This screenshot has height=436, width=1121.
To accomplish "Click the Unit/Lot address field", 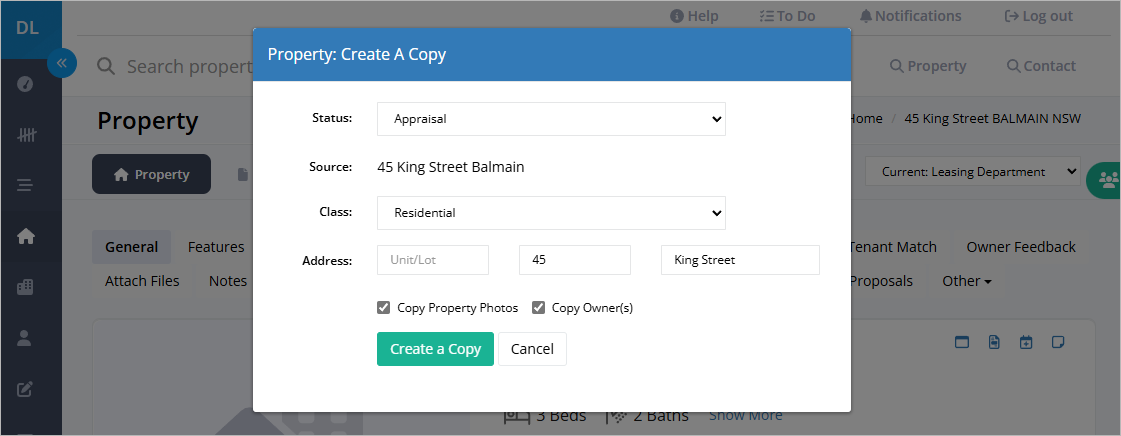I will [433, 260].
